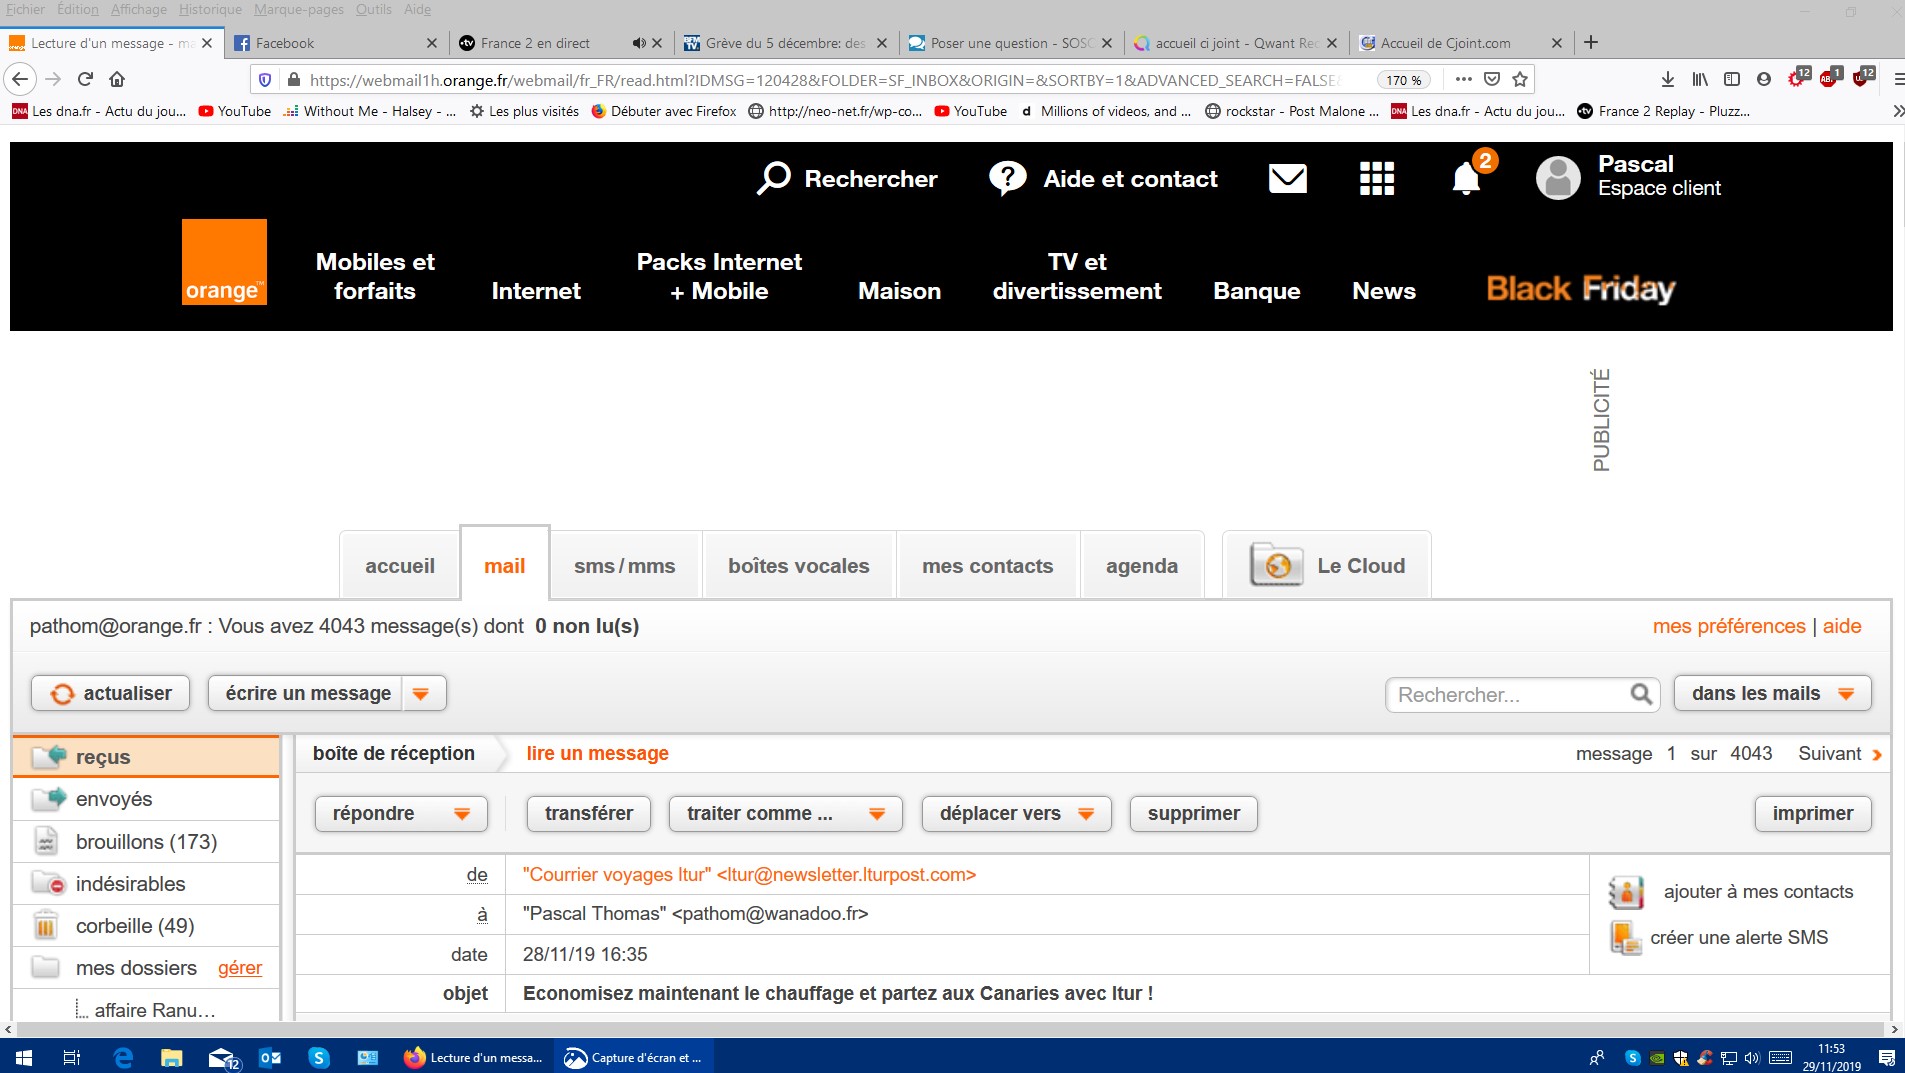
Task: Expand écrire un message dropdown arrow
Action: 422,694
